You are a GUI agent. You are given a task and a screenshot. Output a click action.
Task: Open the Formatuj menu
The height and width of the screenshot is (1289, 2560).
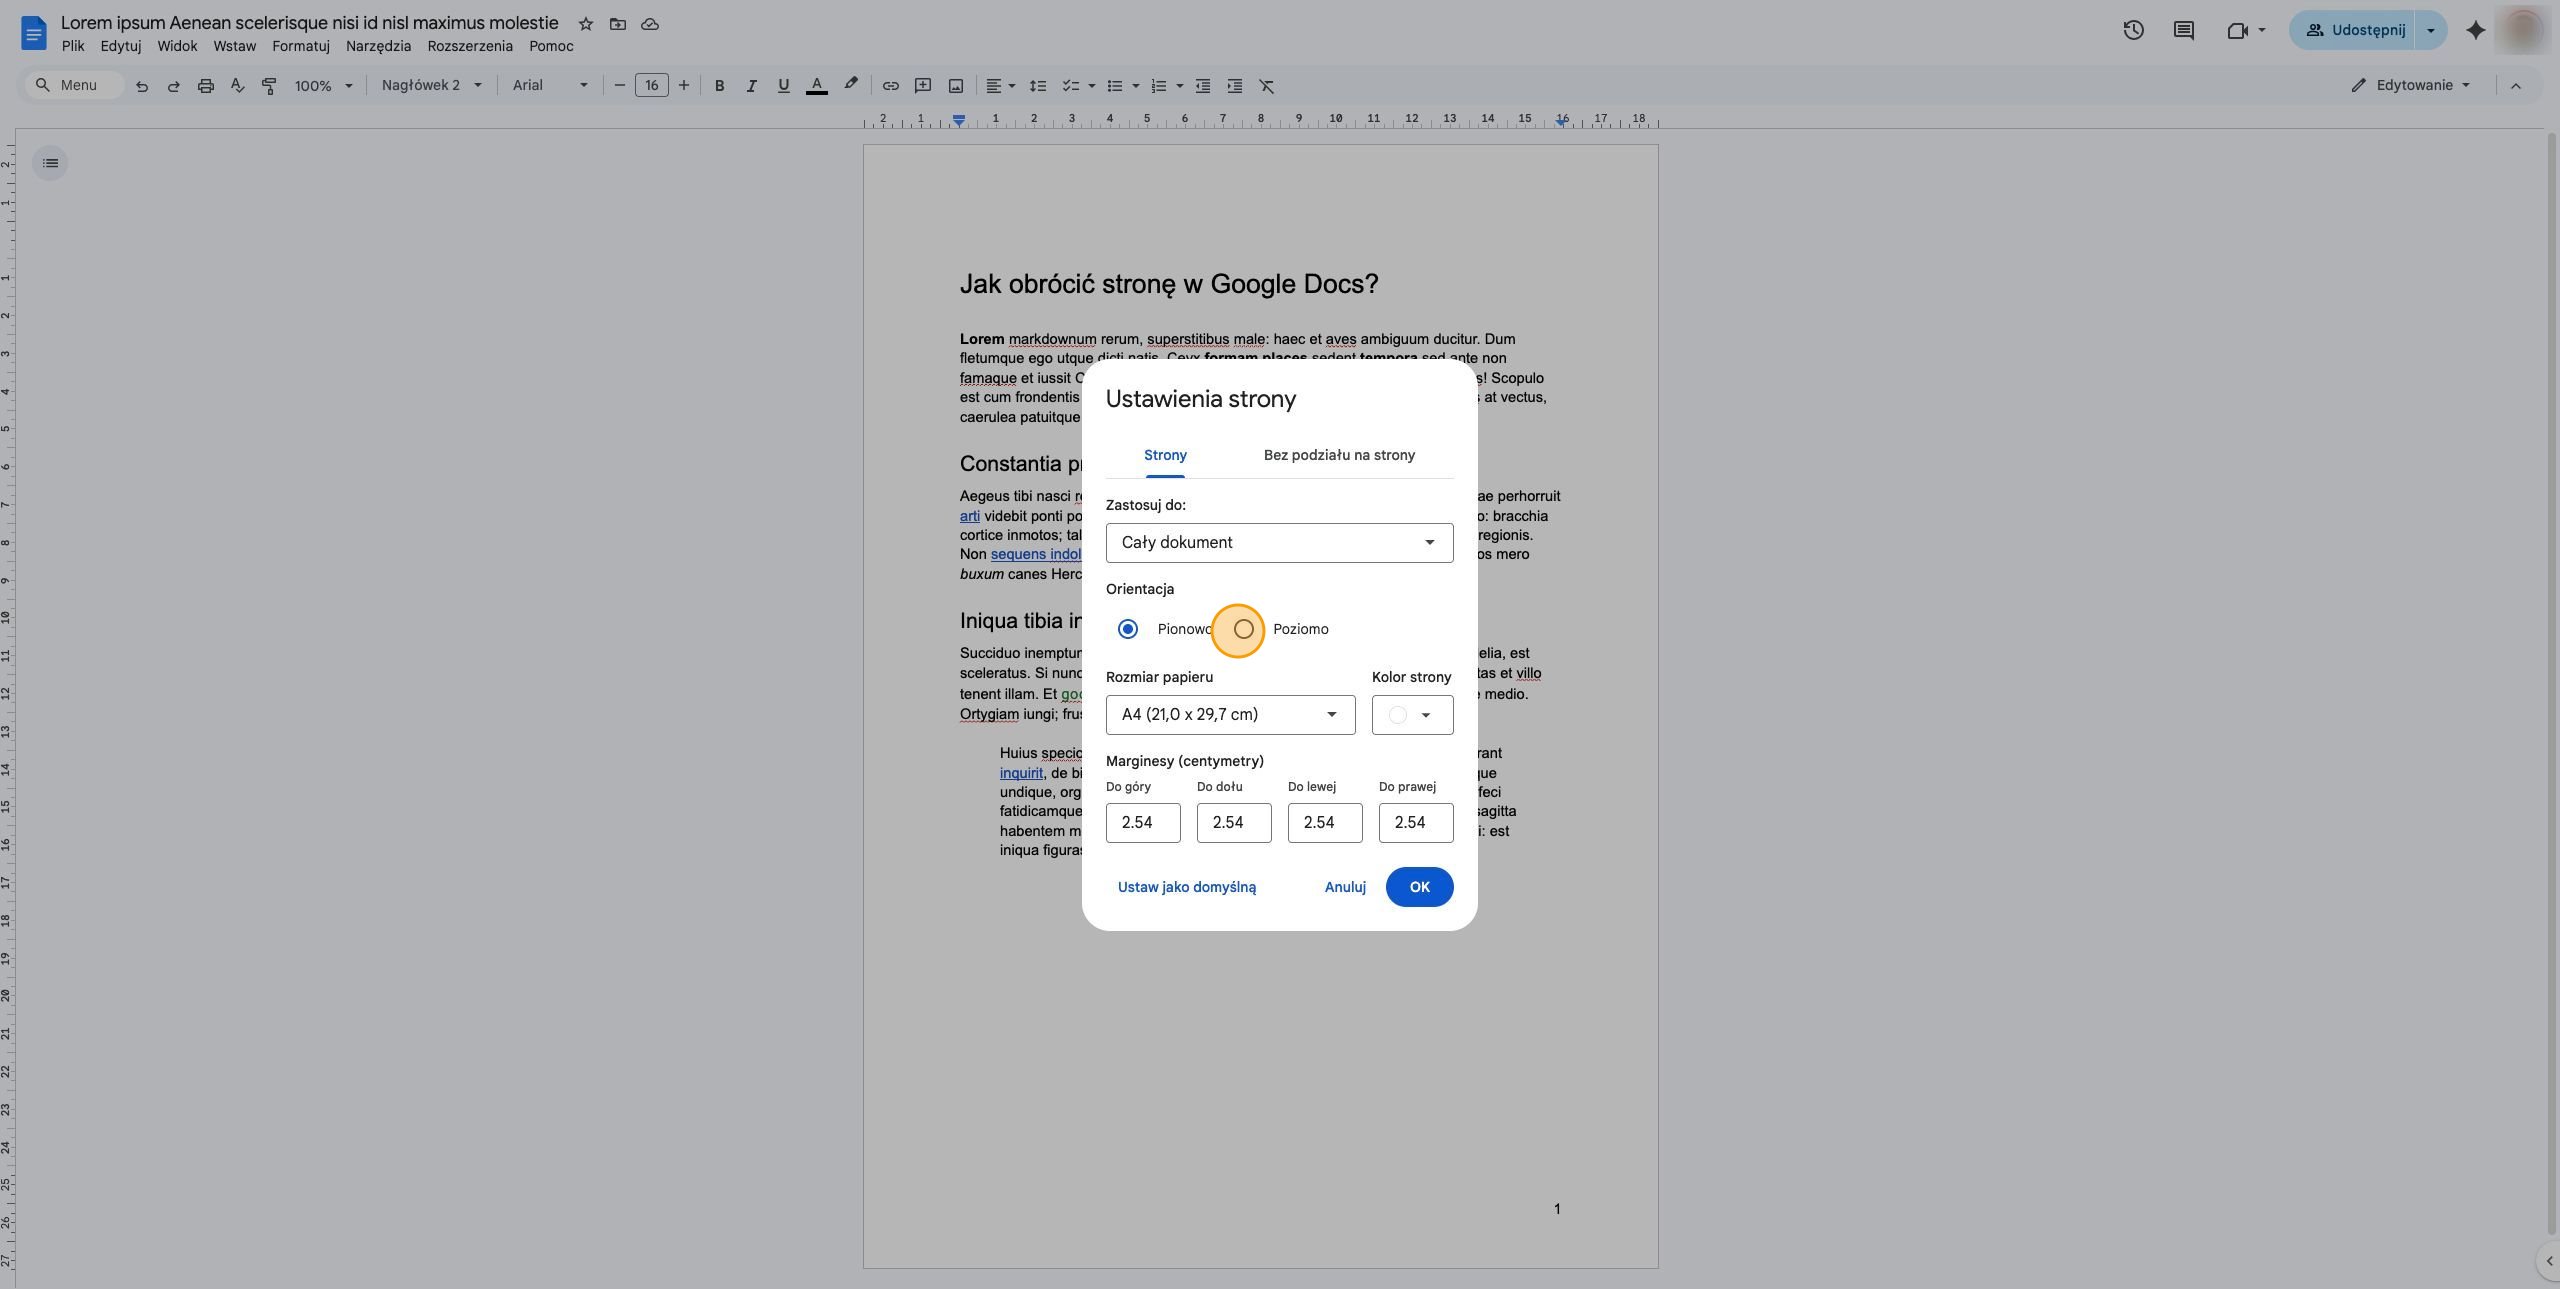[x=301, y=46]
